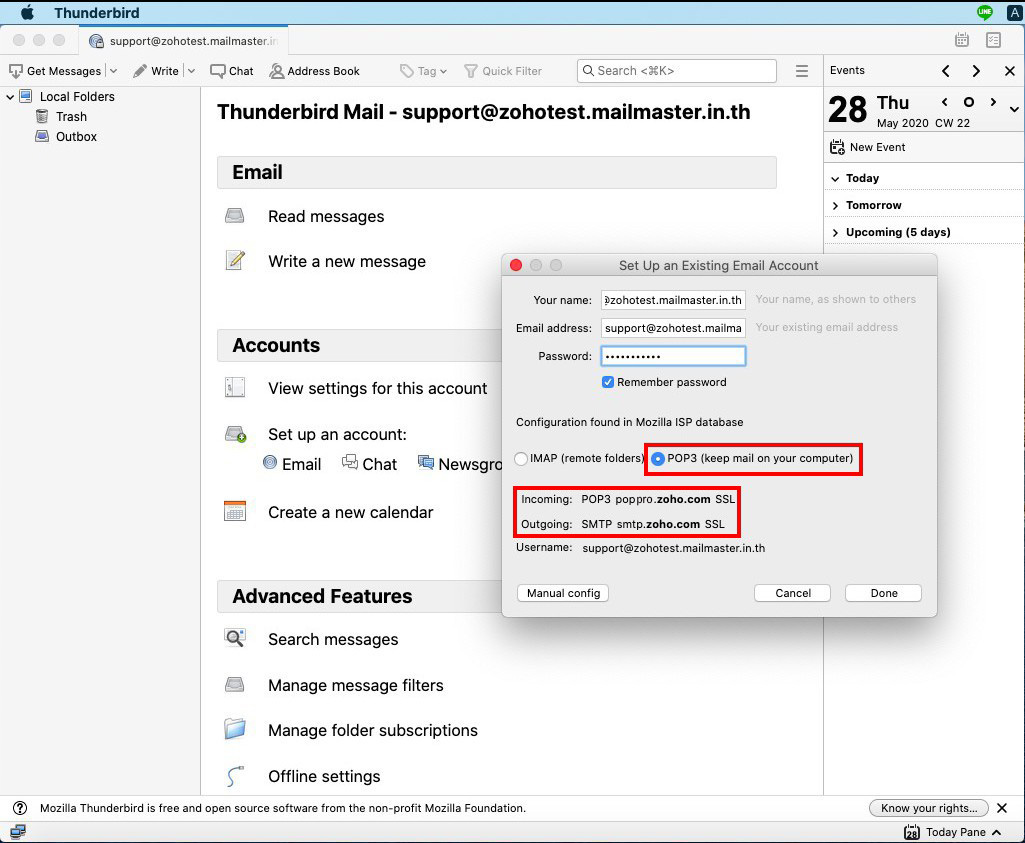Click the Your name input field
Image resolution: width=1025 pixels, height=843 pixels.
point(673,300)
